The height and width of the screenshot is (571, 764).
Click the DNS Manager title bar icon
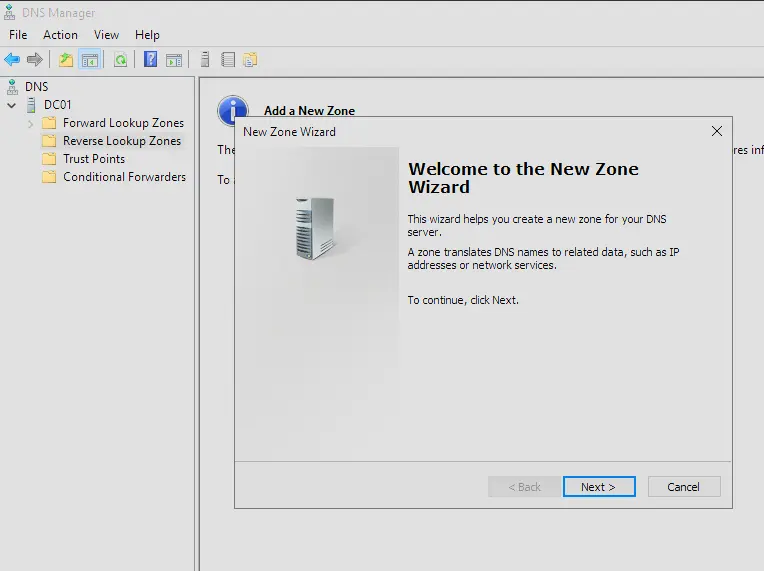(10, 12)
